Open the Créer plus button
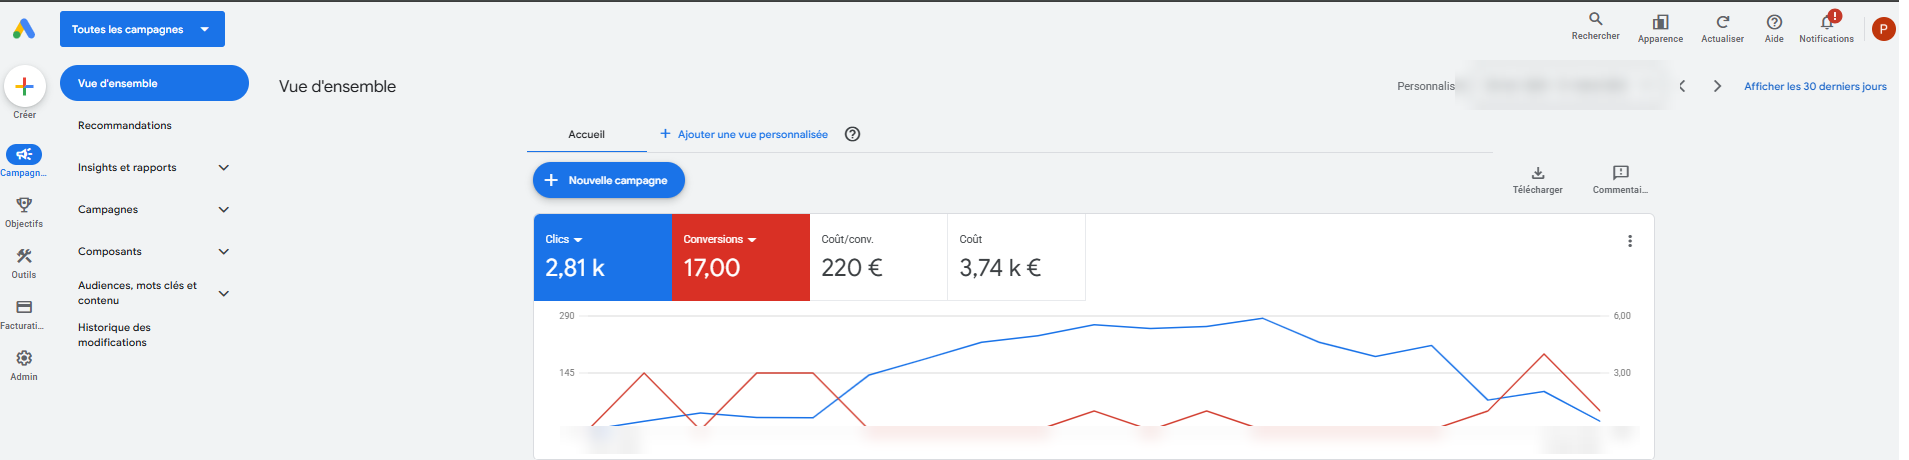The image size is (1909, 460). coord(25,87)
